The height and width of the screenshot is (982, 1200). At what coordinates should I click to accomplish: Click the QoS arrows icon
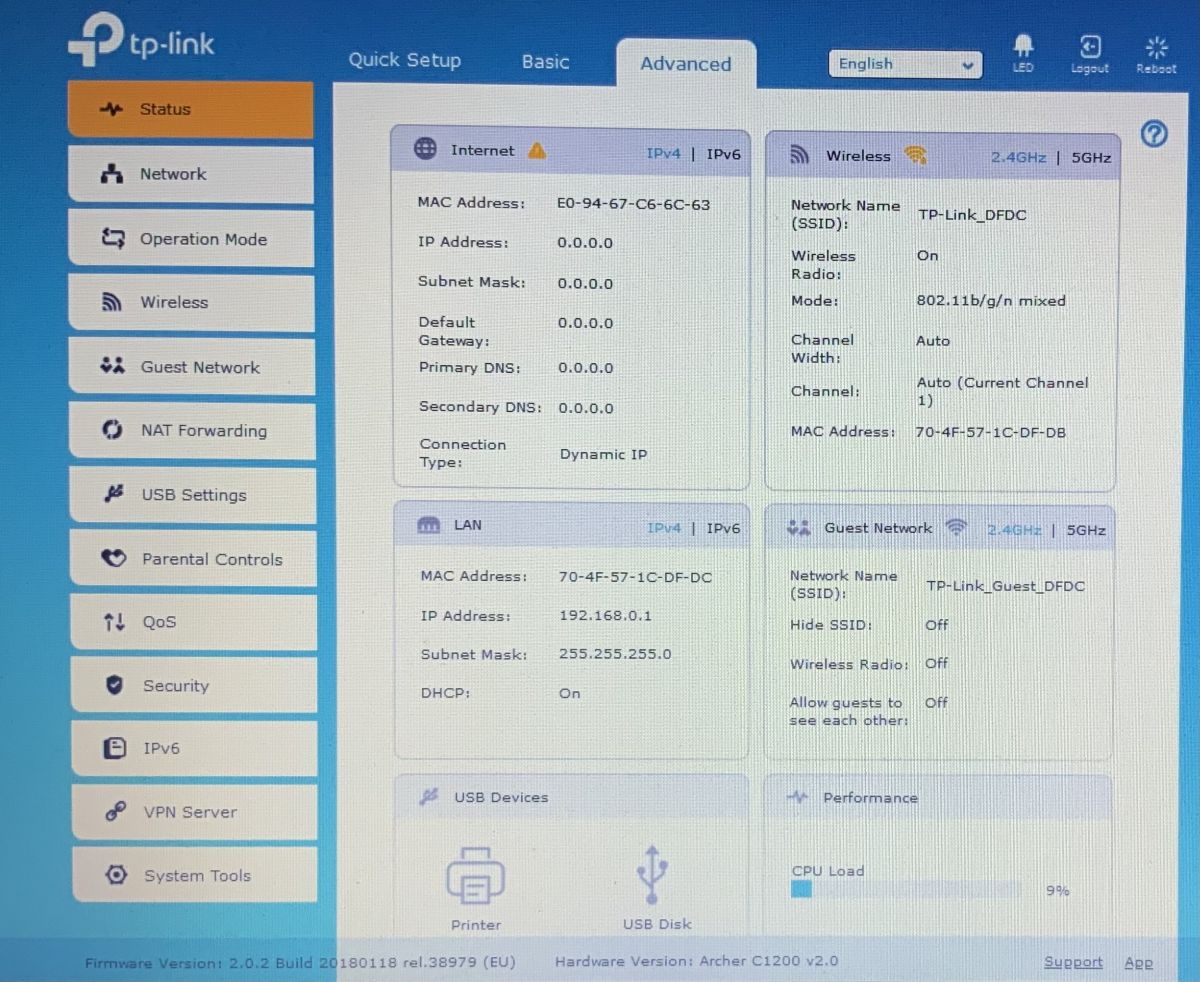pyautogui.click(x=114, y=622)
